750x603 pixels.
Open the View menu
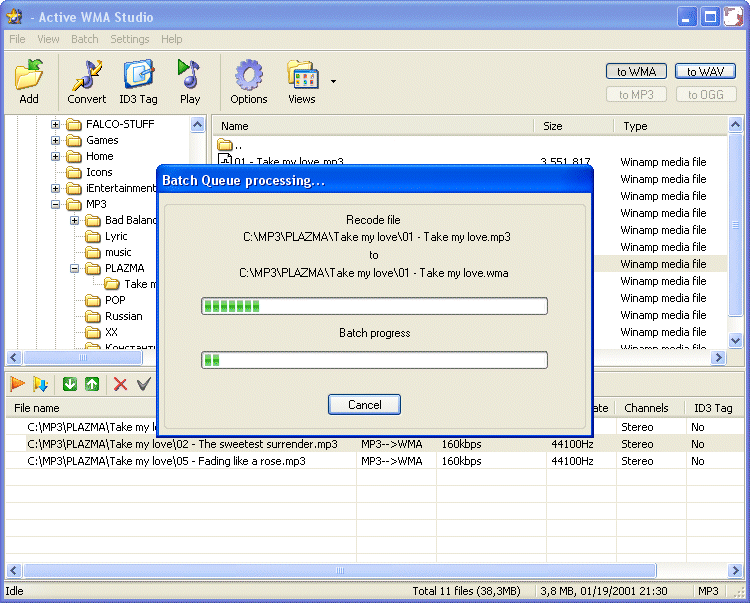click(x=48, y=39)
